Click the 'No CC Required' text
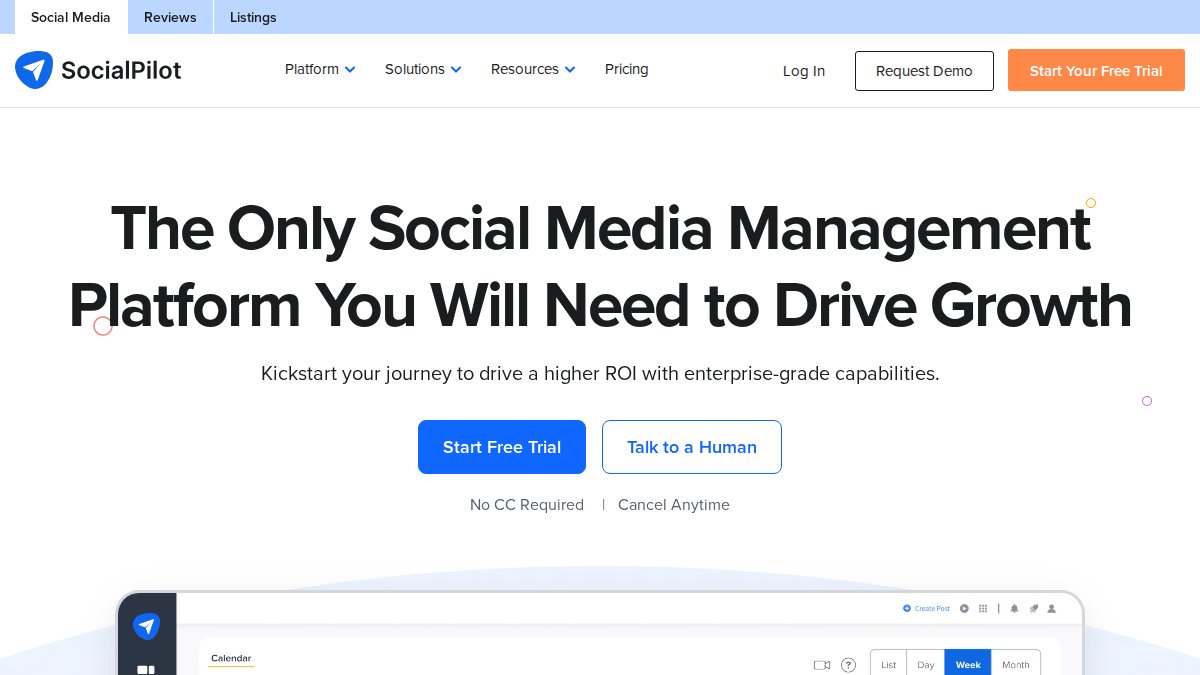Screen dimensions: 1200x675 527,505
